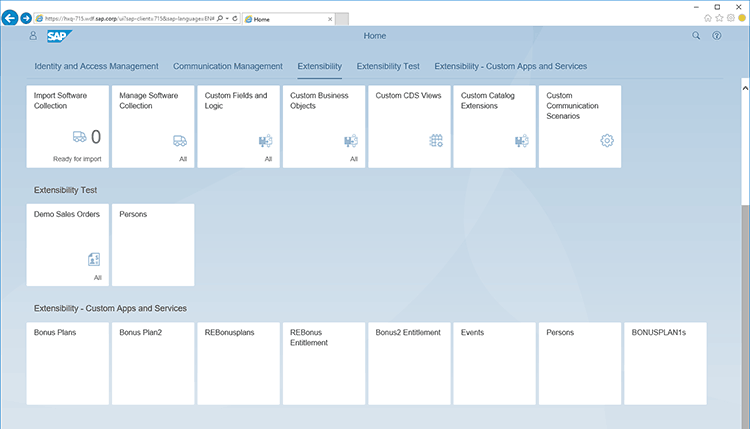This screenshot has height=429, width=750.
Task: Open browser tools gear icon
Action: coord(731,18)
